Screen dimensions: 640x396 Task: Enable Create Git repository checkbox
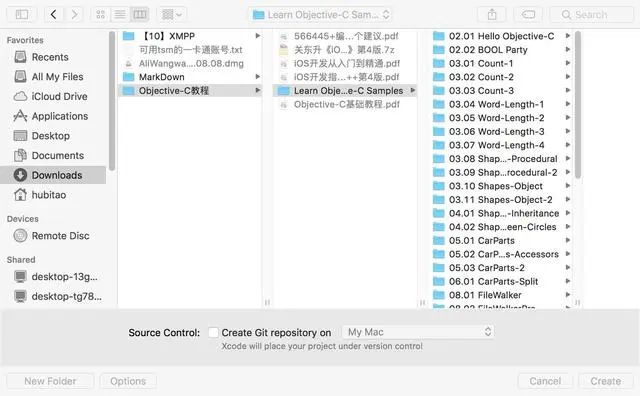[213, 332]
